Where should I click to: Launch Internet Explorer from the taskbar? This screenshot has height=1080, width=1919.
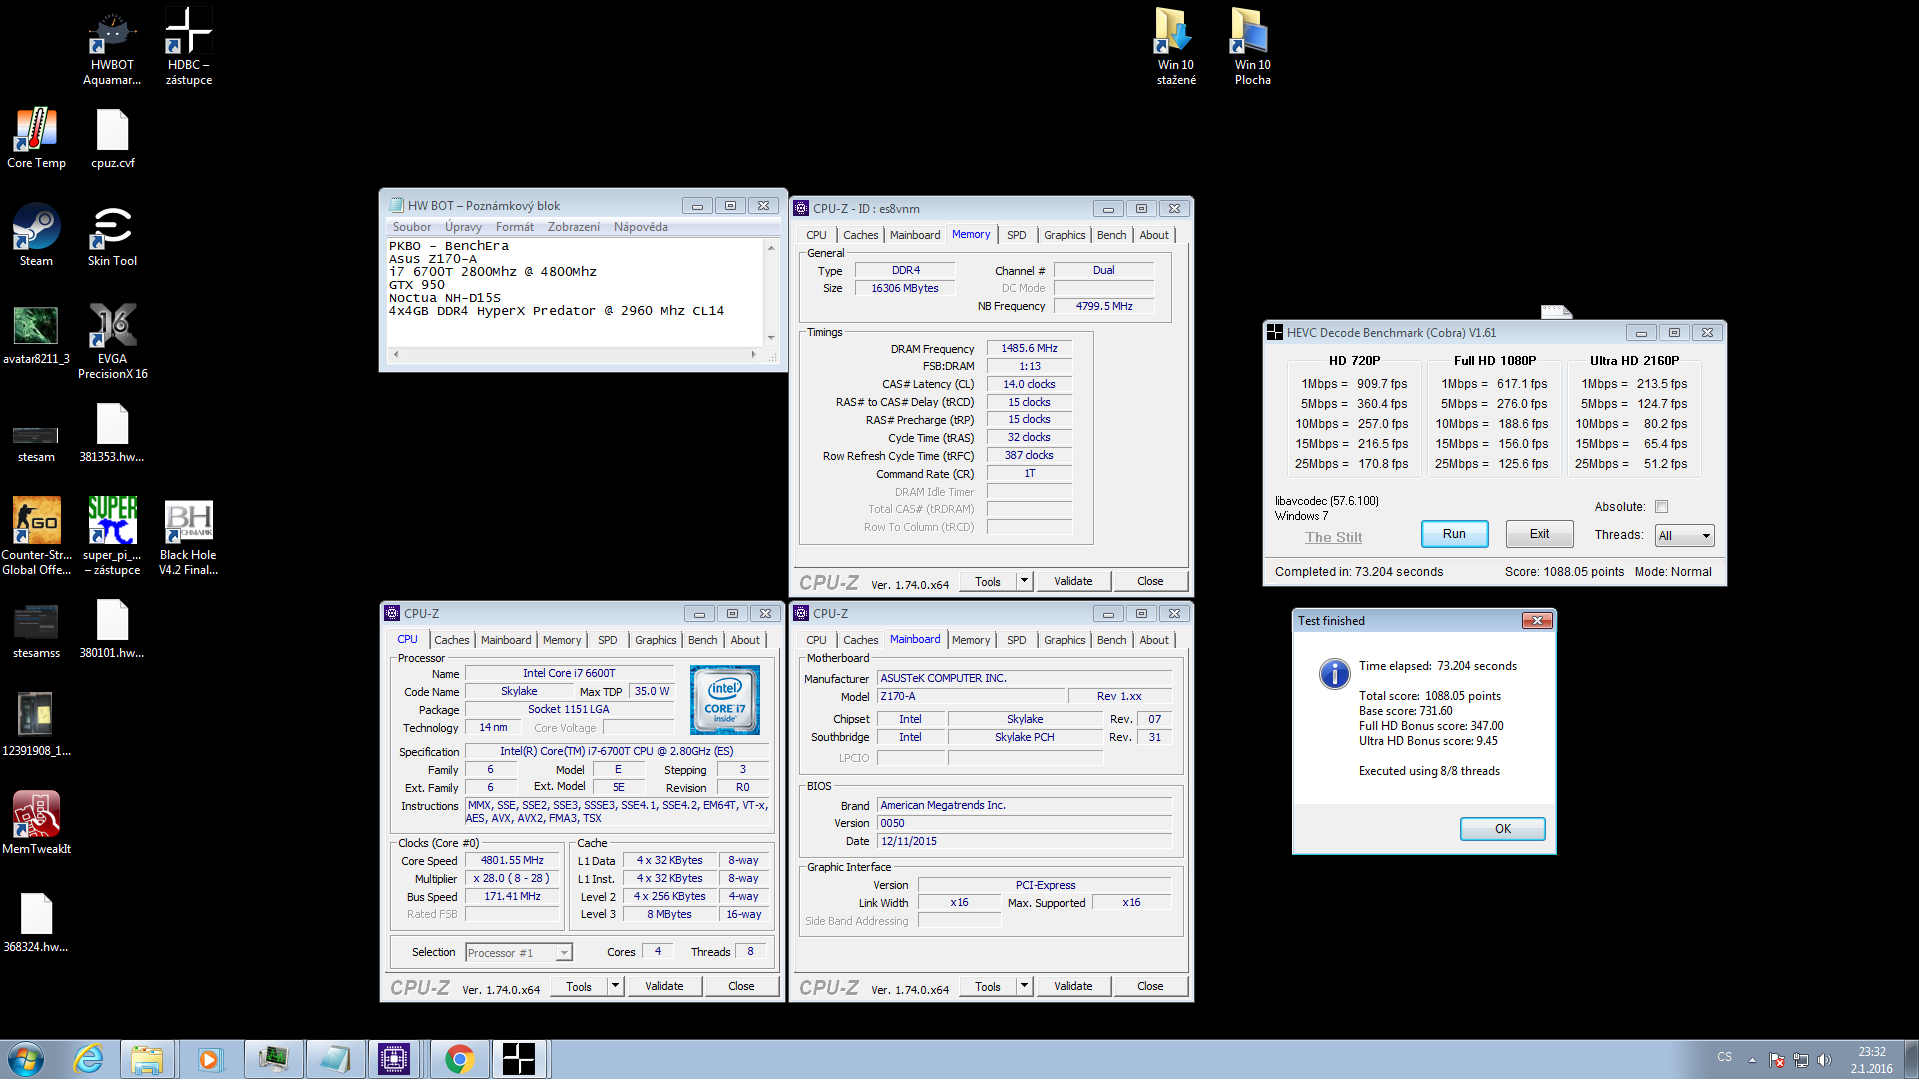coord(88,1059)
